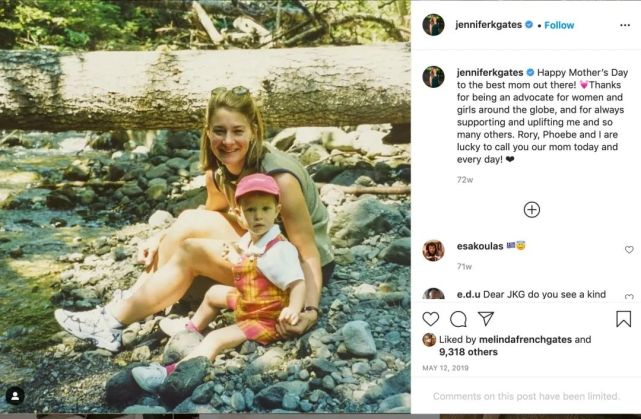Click the mother and child photo
Viewport: 641px width, 419px height.
pyautogui.click(x=205, y=209)
